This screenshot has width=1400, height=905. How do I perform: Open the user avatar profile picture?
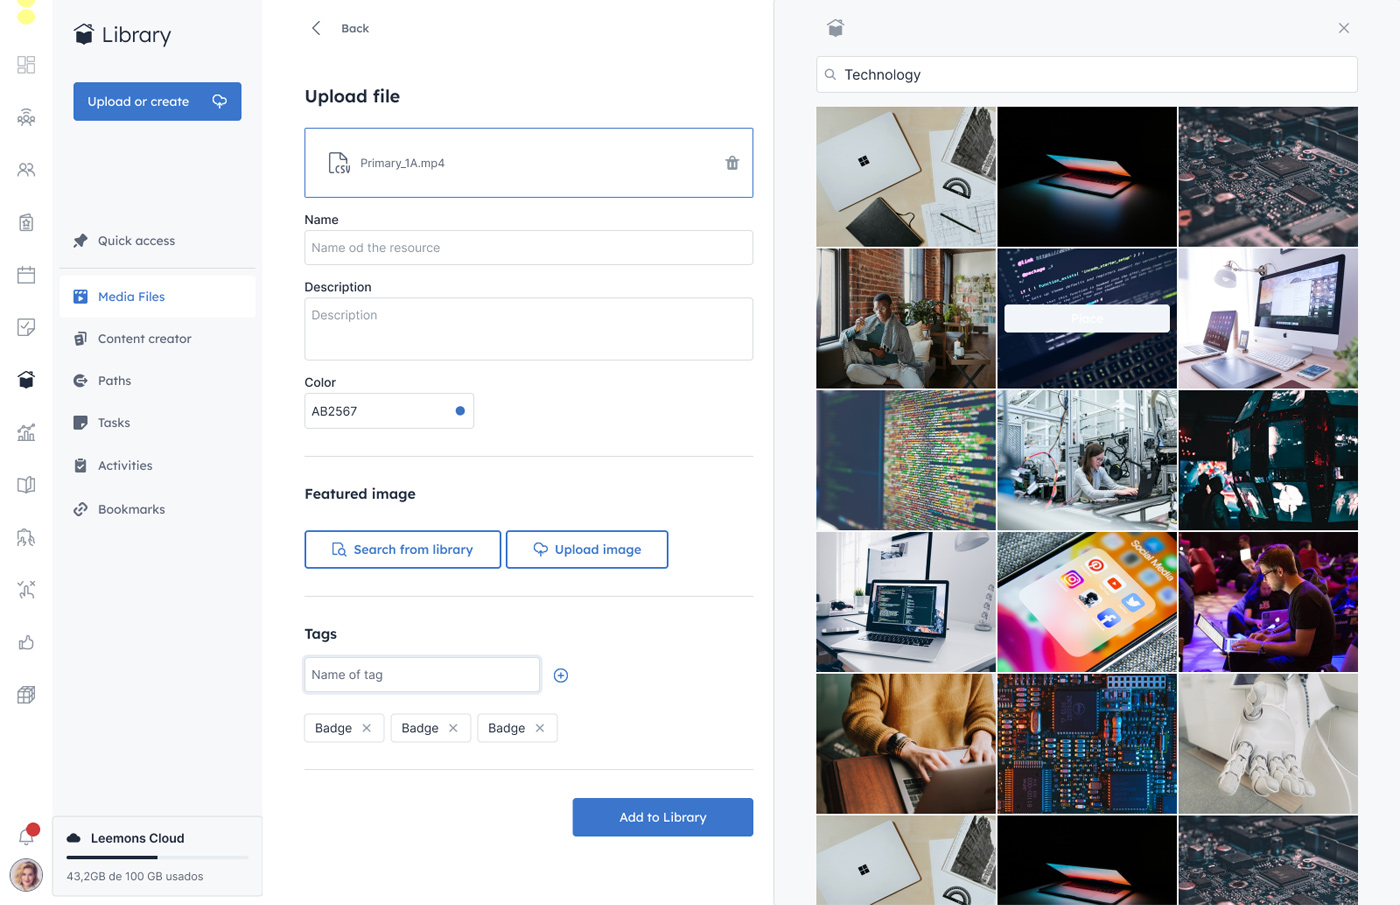(26, 875)
